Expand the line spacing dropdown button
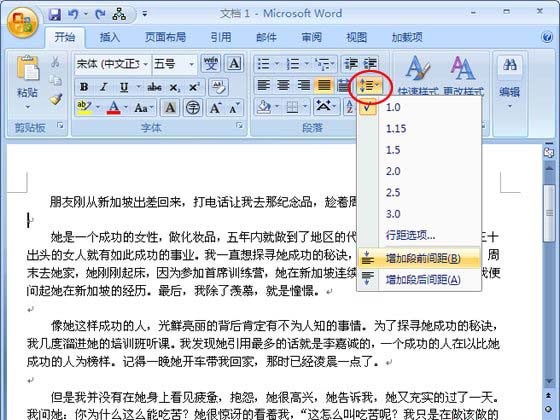The image size is (560, 420). [x=370, y=86]
